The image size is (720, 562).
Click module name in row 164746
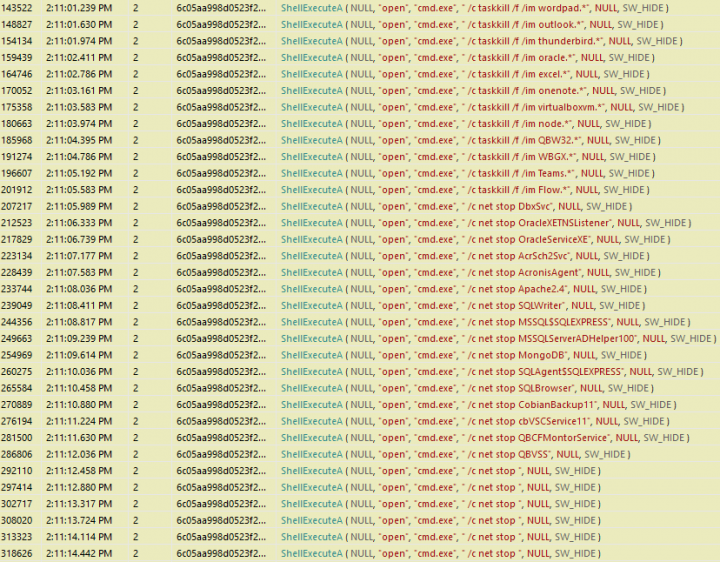221,74
